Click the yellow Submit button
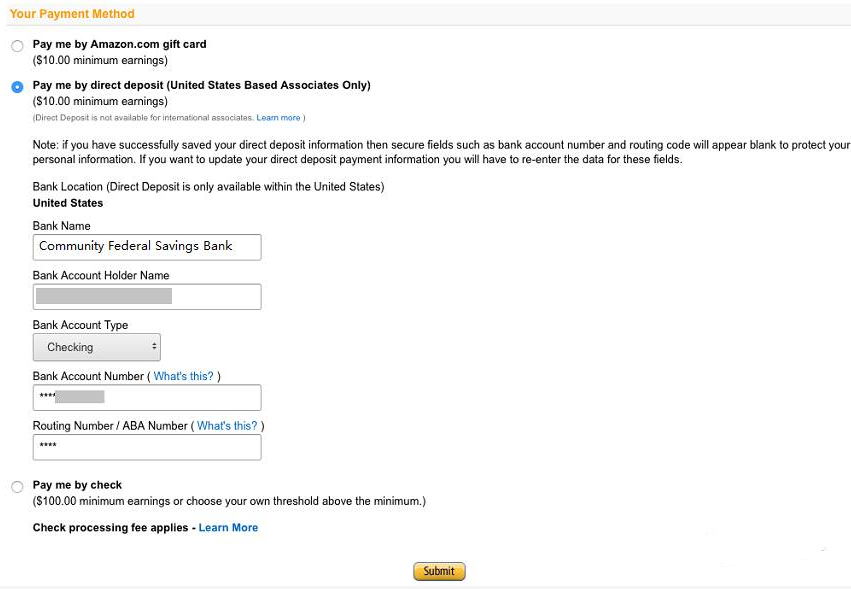This screenshot has height=589, width=851. point(439,571)
